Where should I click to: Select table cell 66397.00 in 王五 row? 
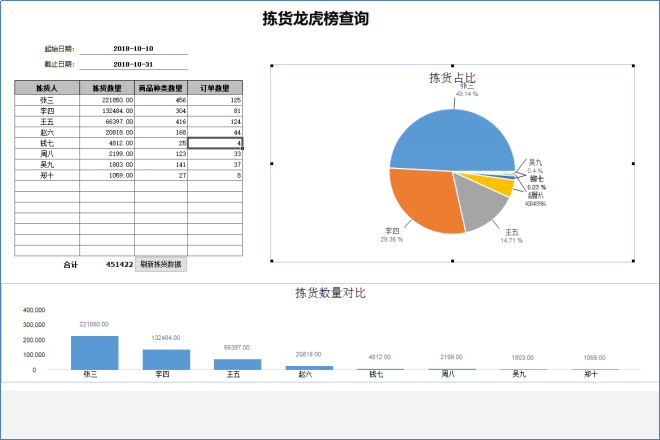point(107,122)
